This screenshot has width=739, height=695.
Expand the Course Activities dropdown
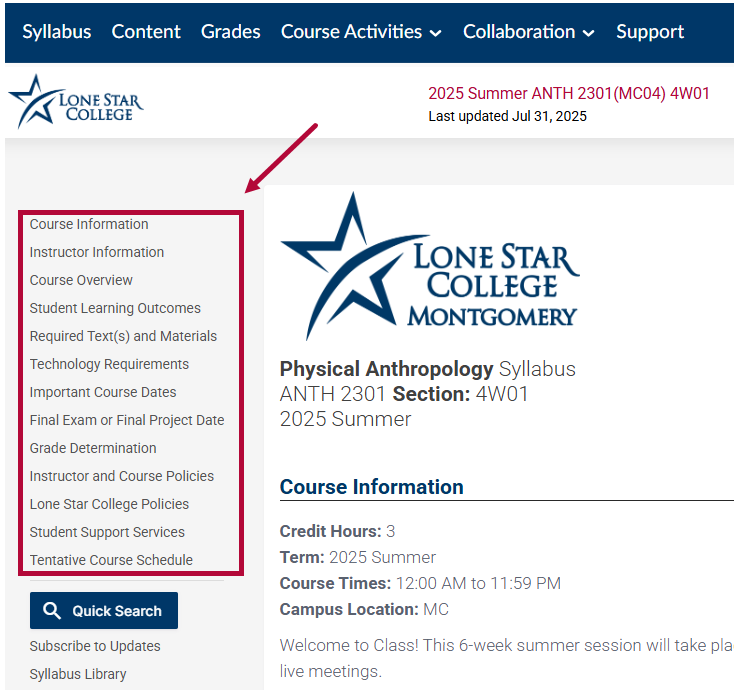click(361, 32)
